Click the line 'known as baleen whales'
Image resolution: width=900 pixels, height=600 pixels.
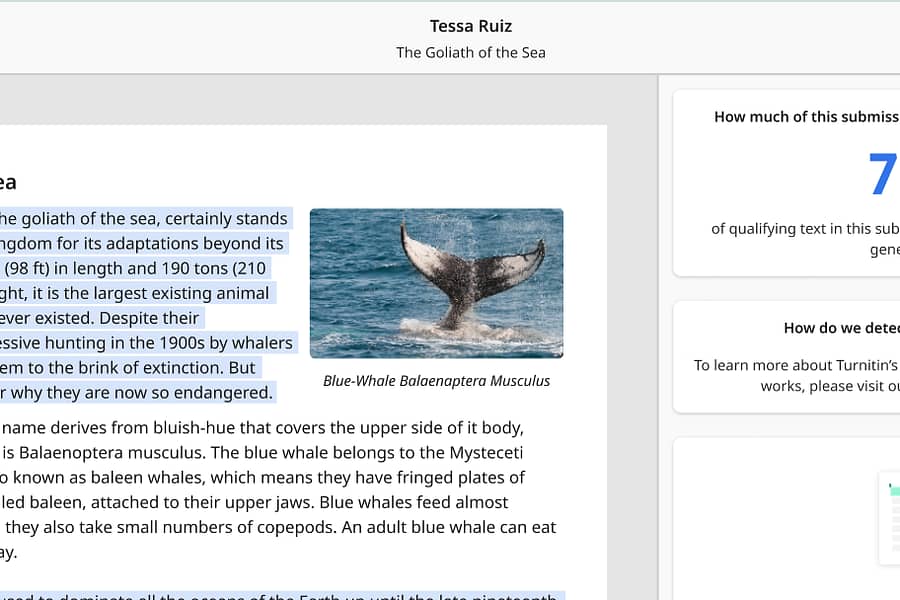pyautogui.click(x=262, y=477)
